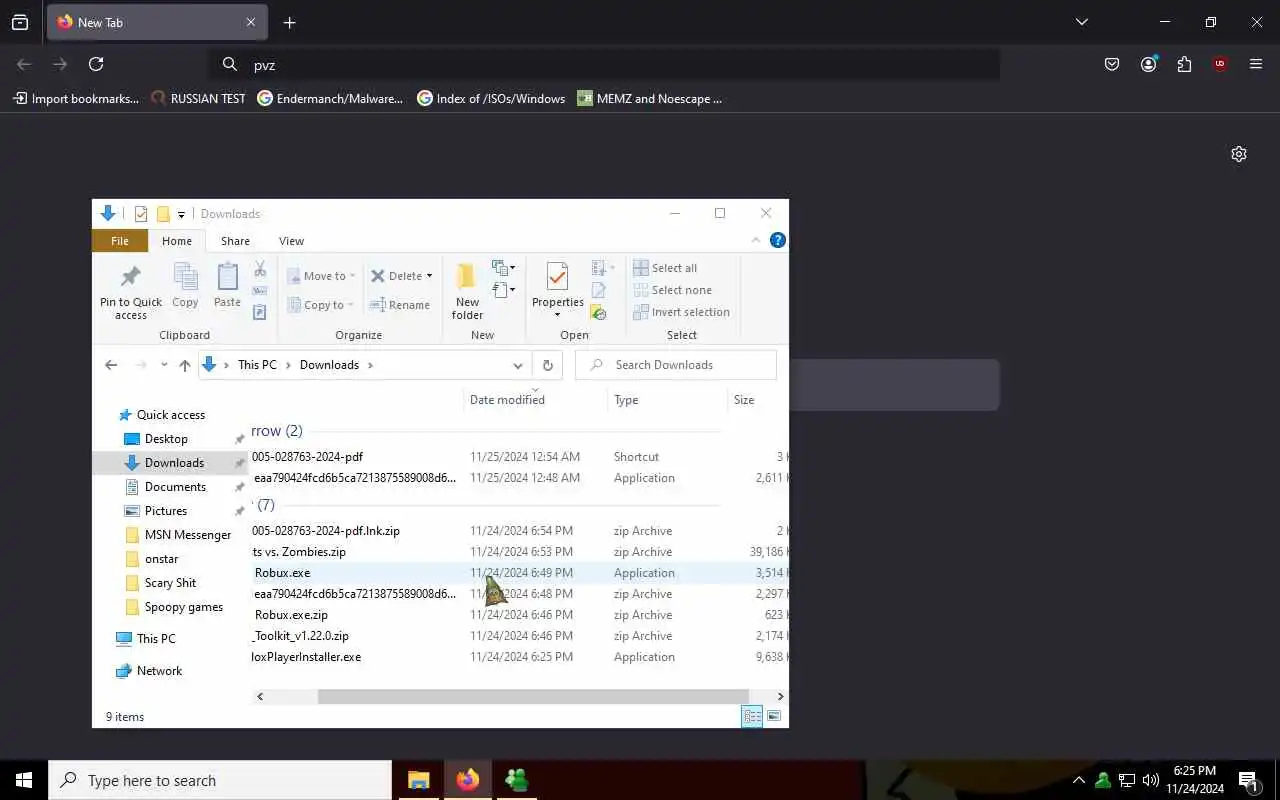Expand the Delete dropdown arrow
The height and width of the screenshot is (800, 1280).
coord(430,276)
